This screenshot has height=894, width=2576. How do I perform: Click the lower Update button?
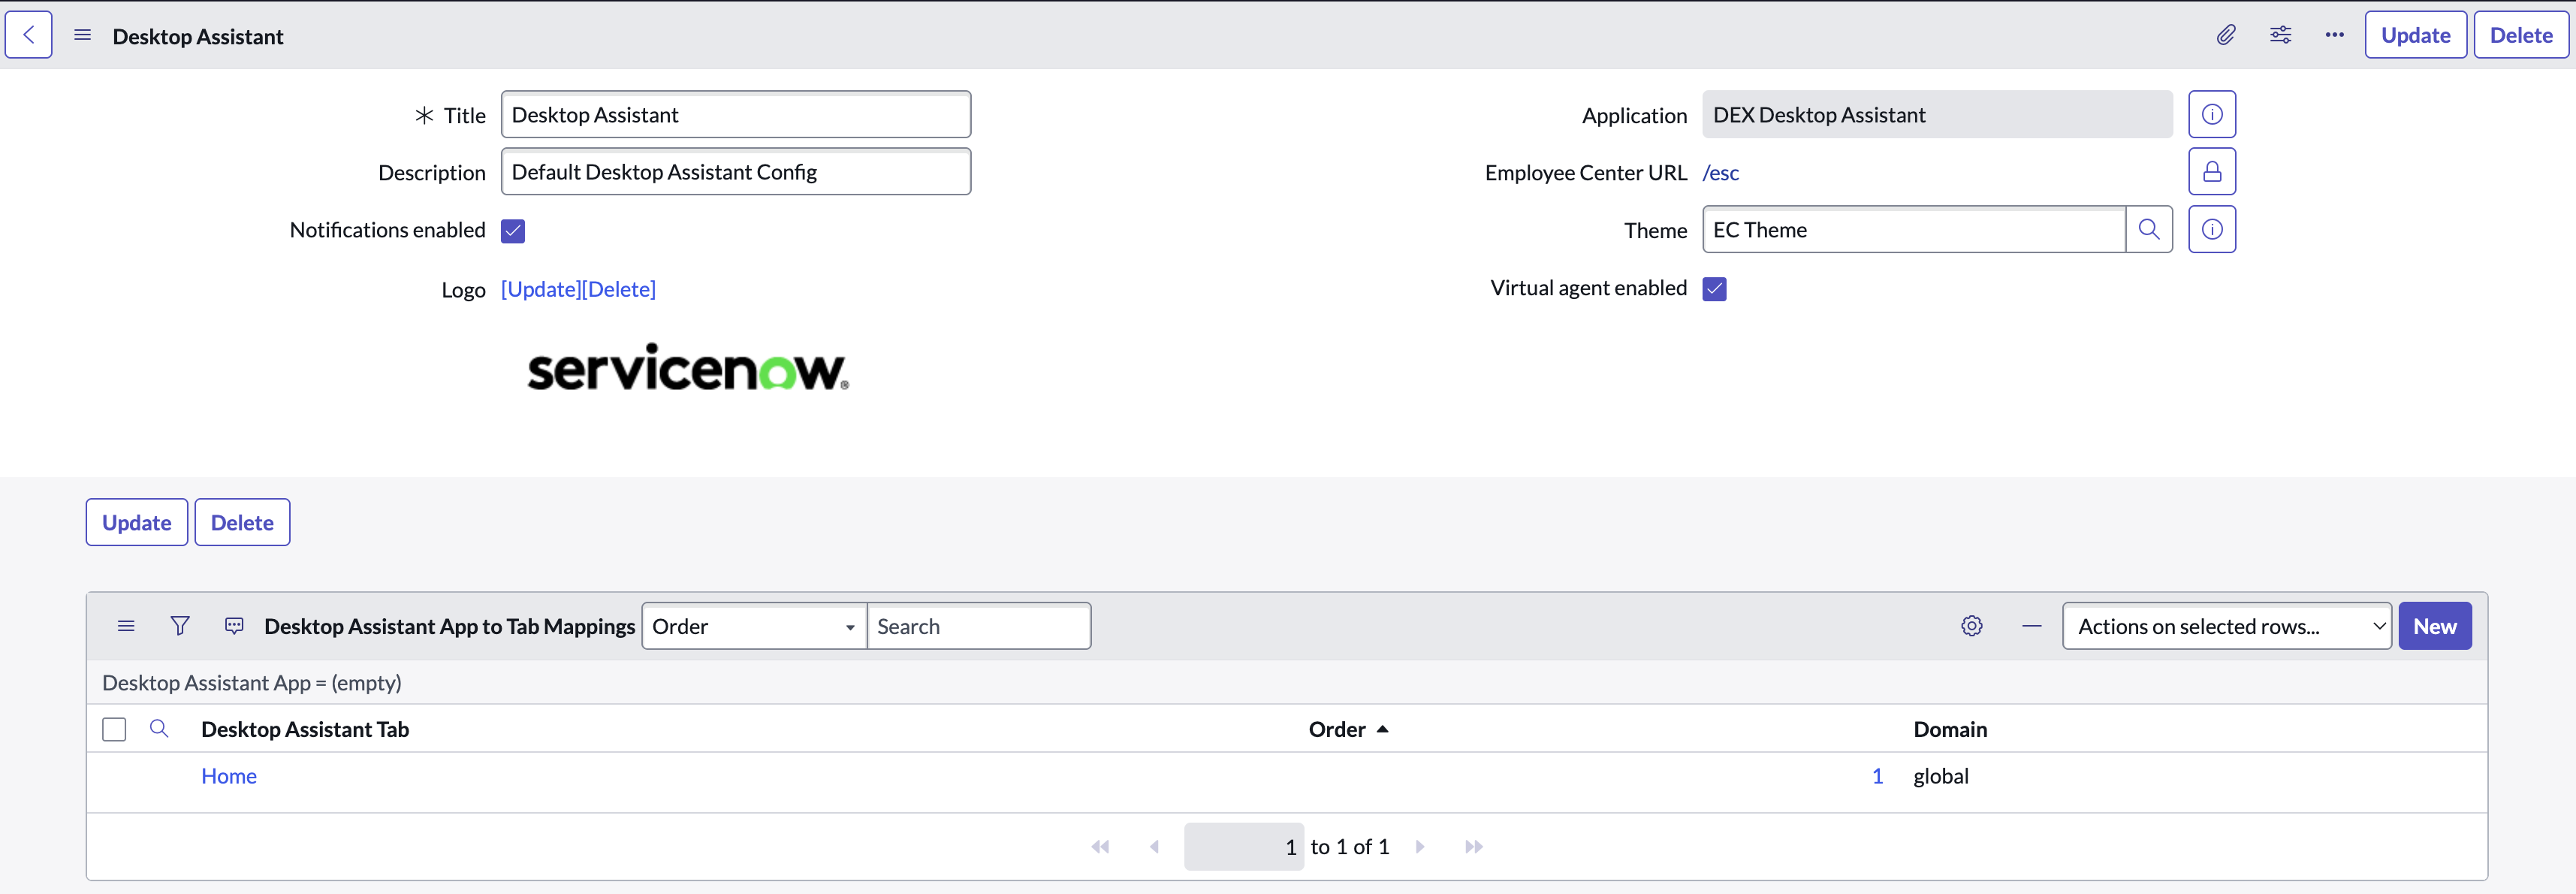pyautogui.click(x=137, y=522)
